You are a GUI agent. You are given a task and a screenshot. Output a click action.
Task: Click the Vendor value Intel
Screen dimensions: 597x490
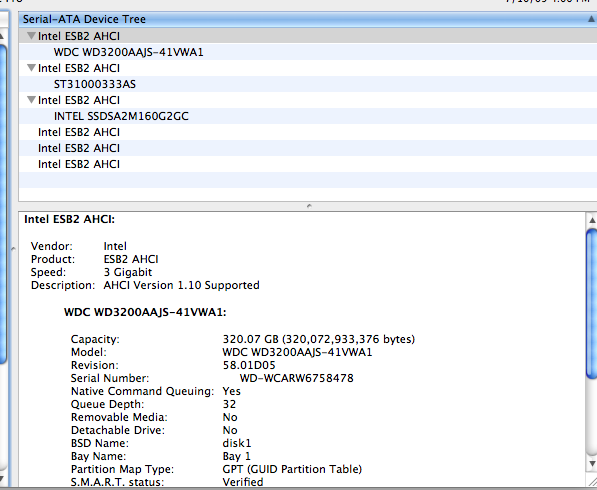115,246
